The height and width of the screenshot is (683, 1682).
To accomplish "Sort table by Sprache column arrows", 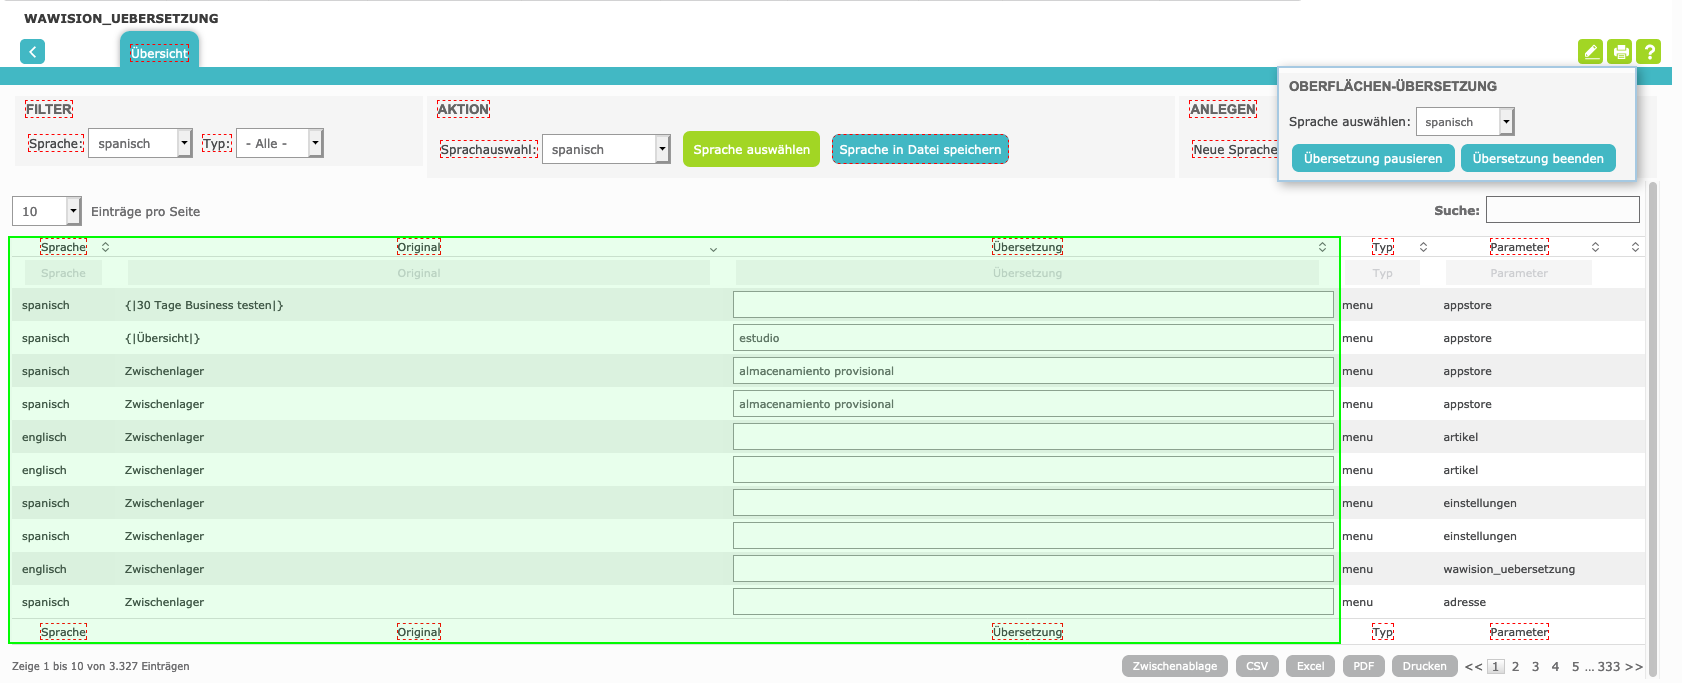I will (105, 247).
